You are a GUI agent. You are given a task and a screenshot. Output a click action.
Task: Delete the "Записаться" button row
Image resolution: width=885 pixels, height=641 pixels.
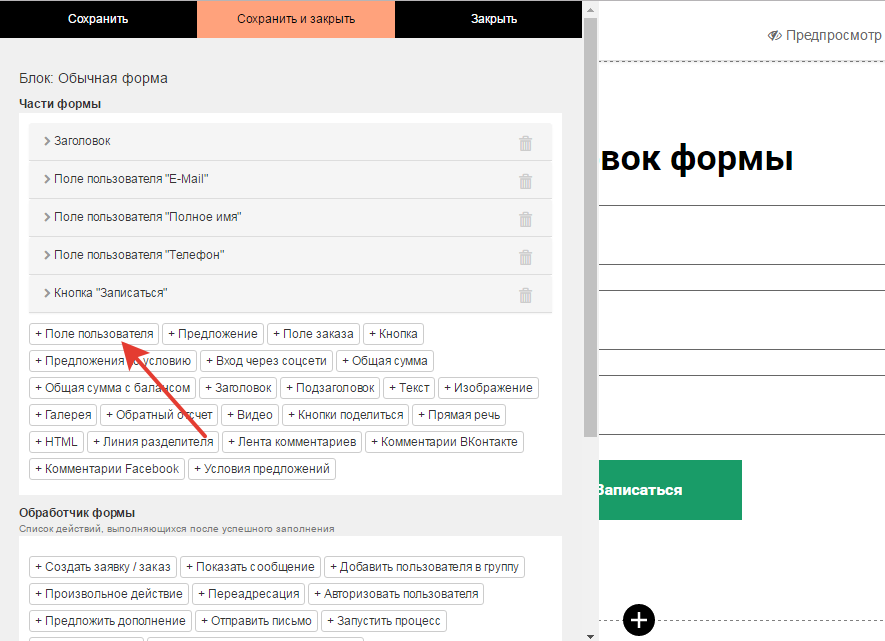pos(525,295)
